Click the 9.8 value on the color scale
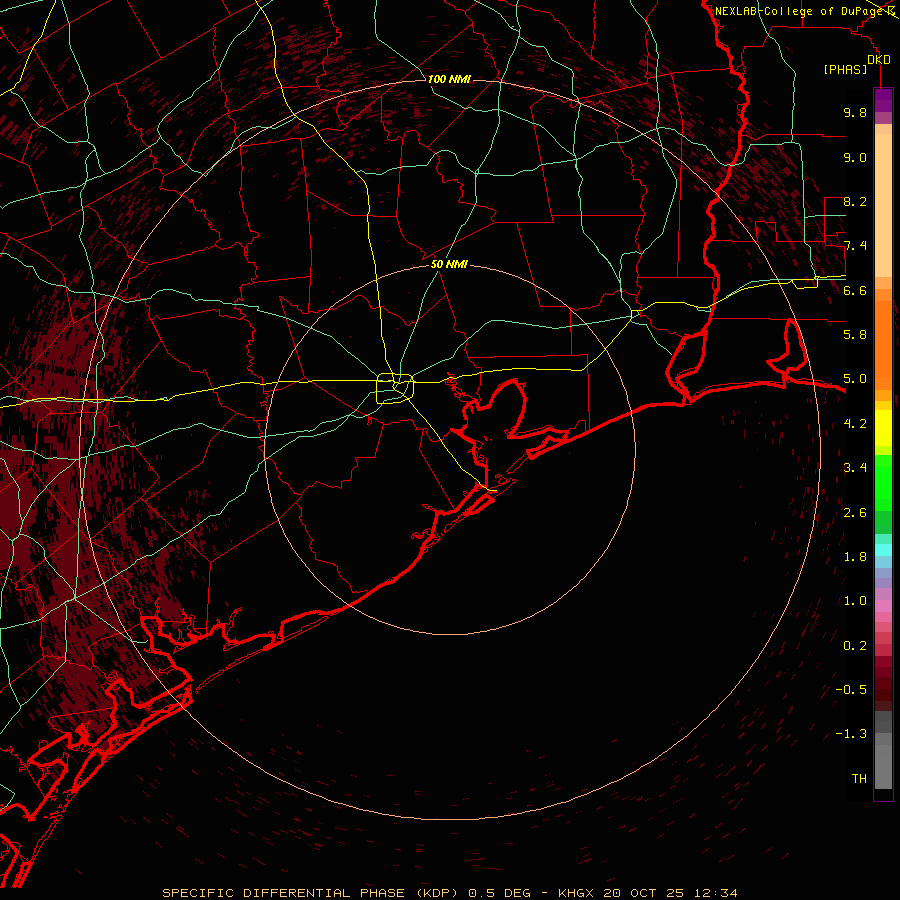 [x=855, y=112]
